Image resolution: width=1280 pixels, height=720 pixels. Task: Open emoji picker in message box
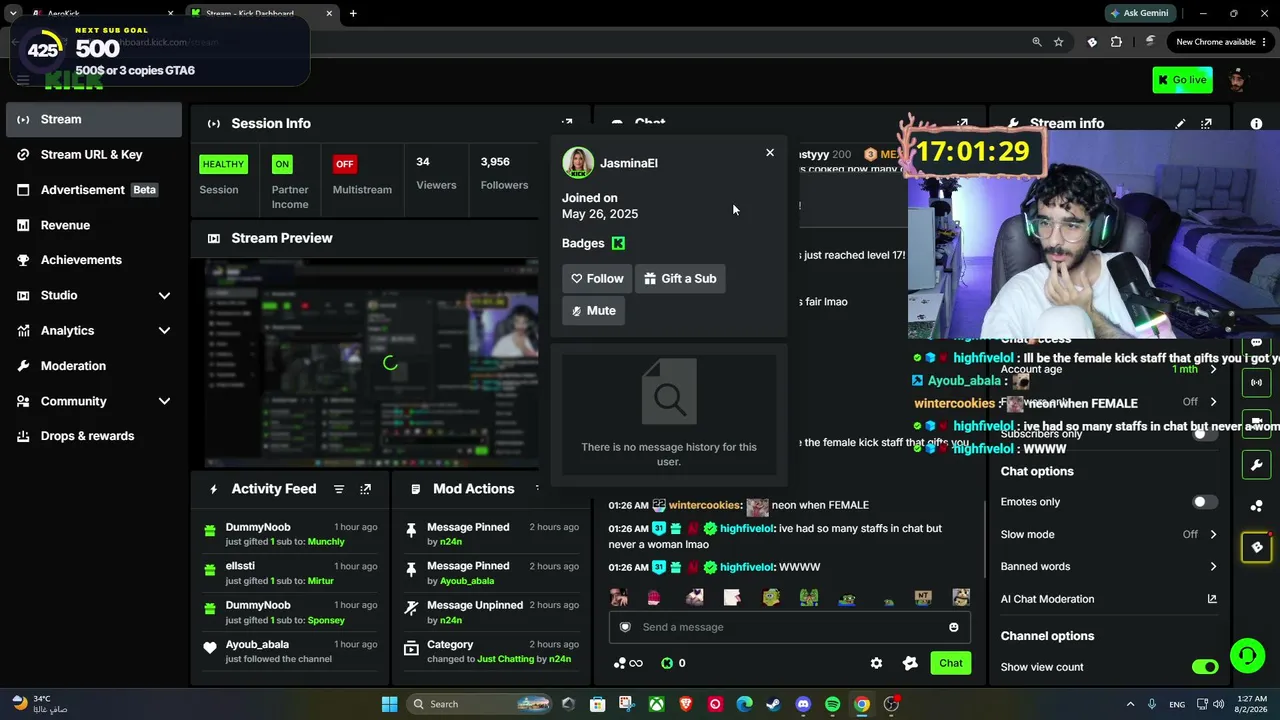point(953,627)
